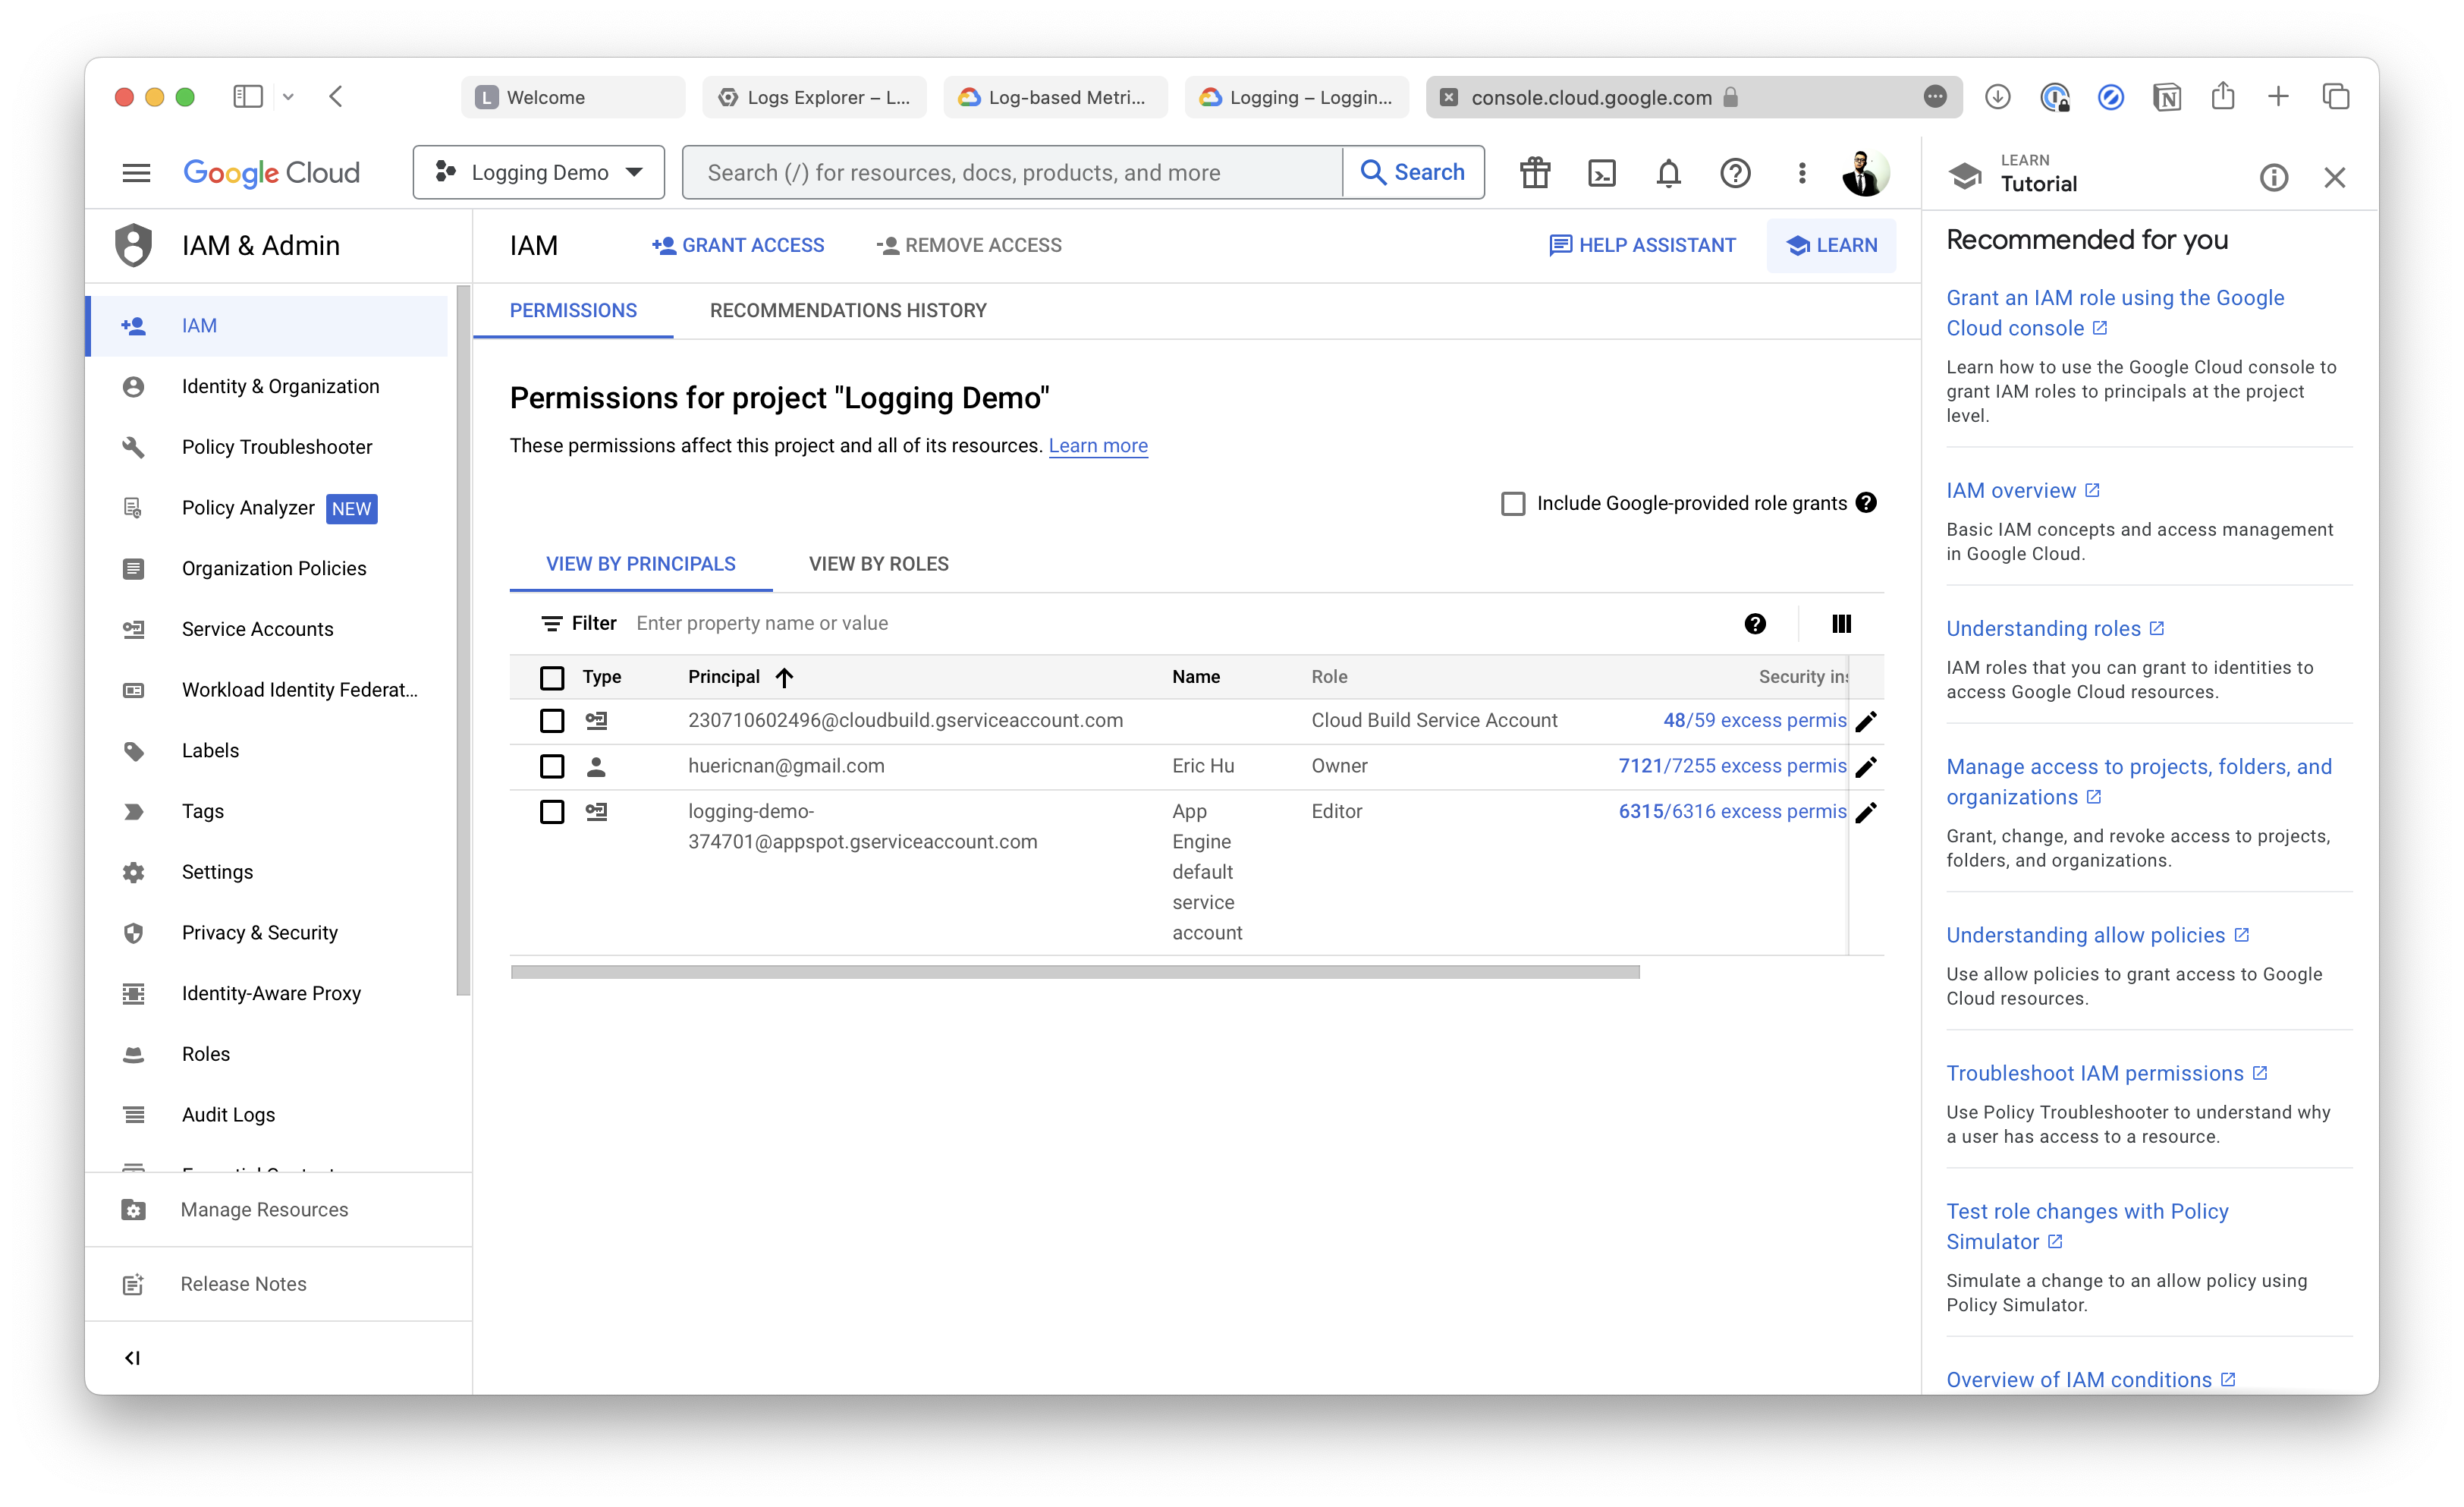This screenshot has height=1507, width=2464.
Task: Close the Learn Tutorial panel
Action: (x=2334, y=177)
